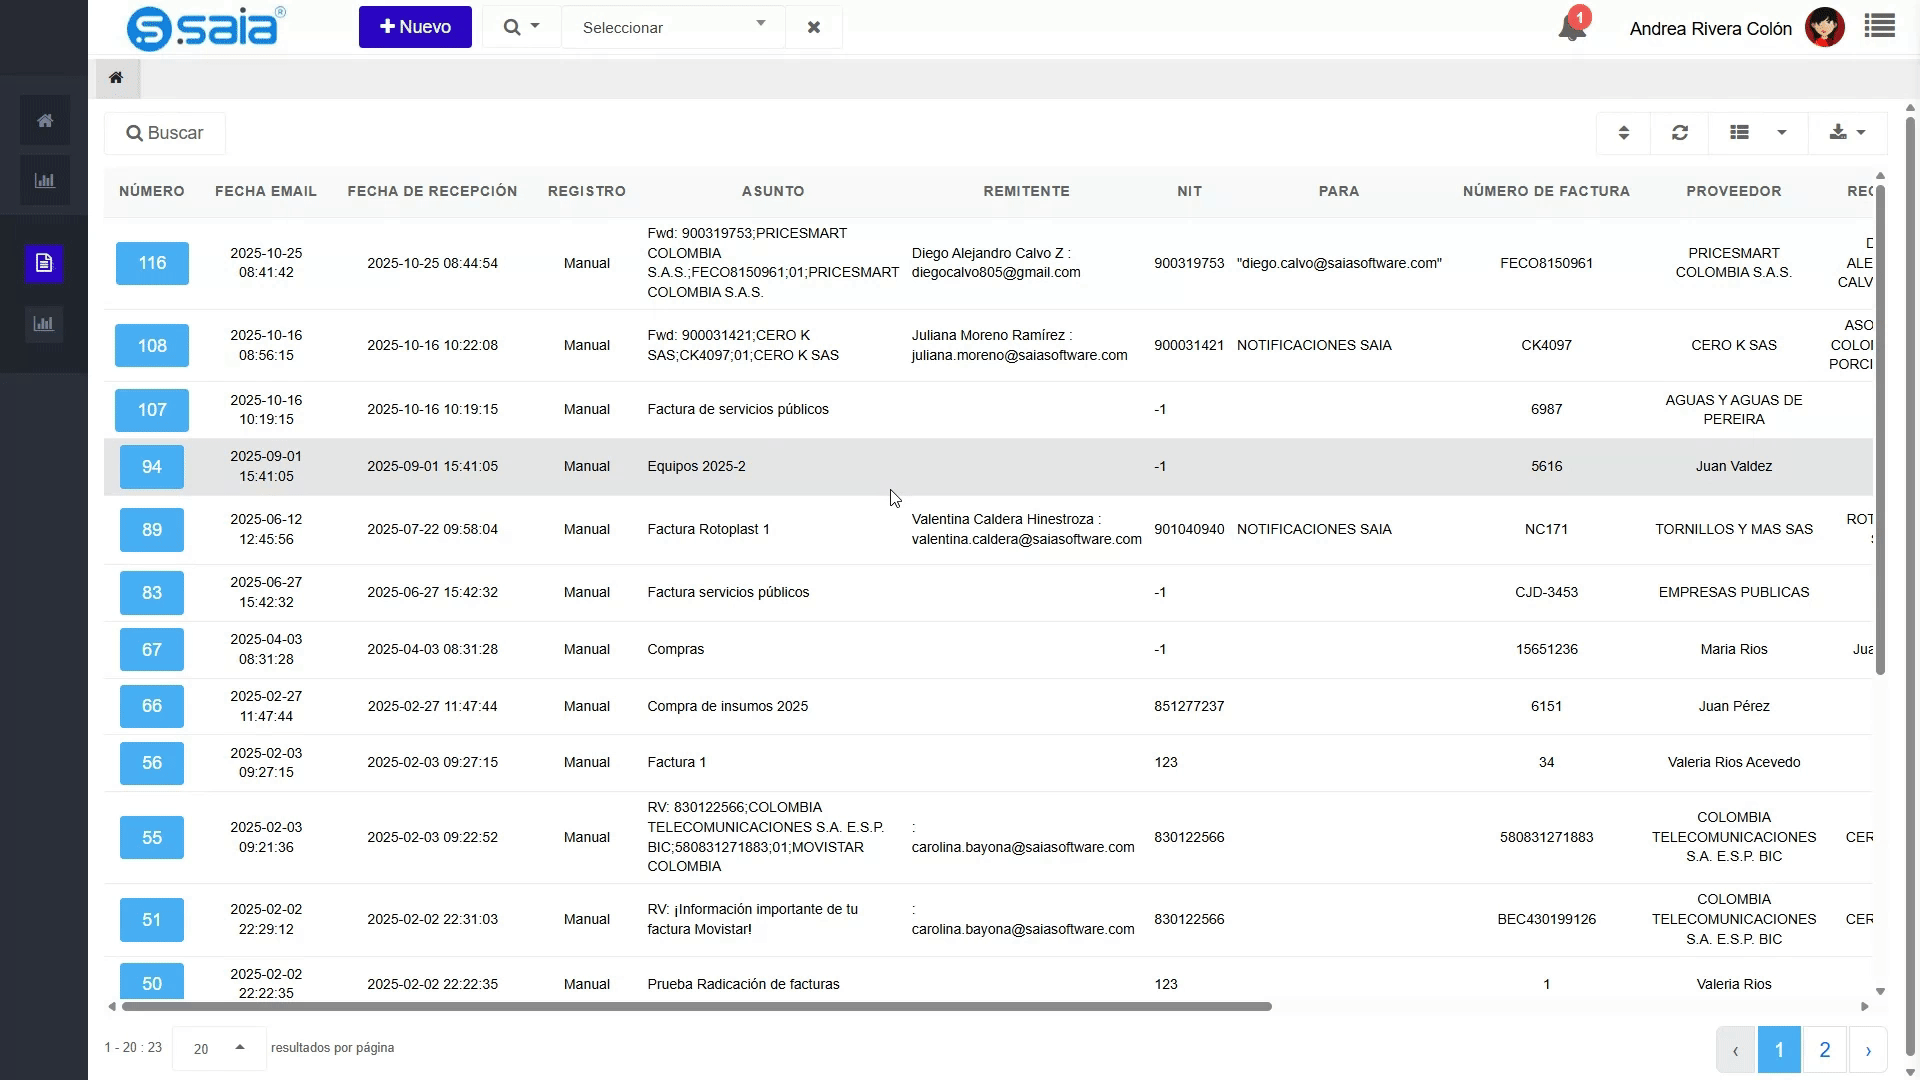Viewport: 1920px width, 1080px height.
Task: Open the notifications bell icon
Action: tap(1572, 27)
